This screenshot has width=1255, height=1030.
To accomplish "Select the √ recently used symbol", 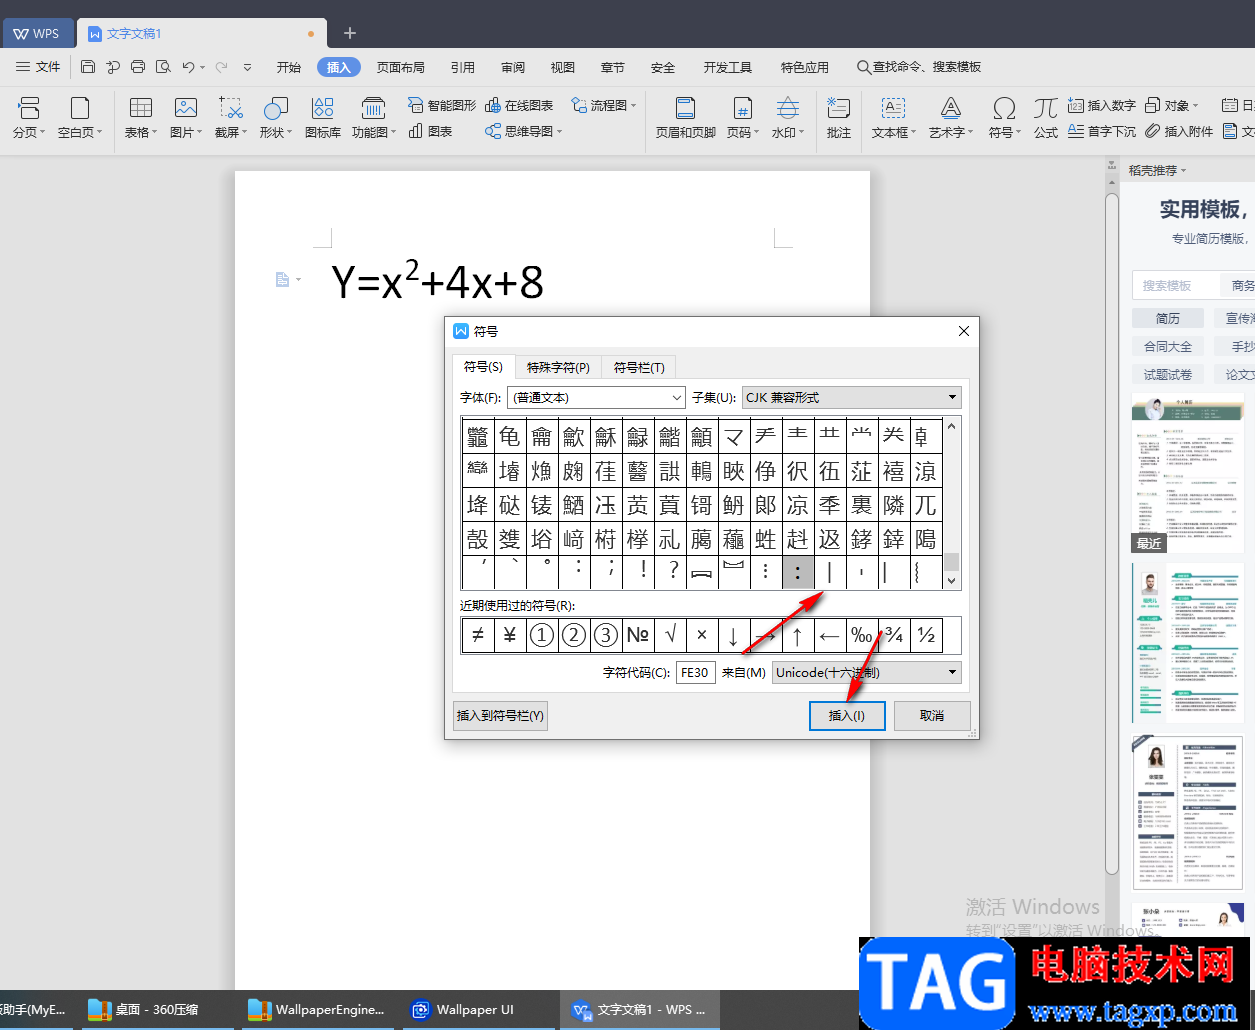I will (x=670, y=635).
